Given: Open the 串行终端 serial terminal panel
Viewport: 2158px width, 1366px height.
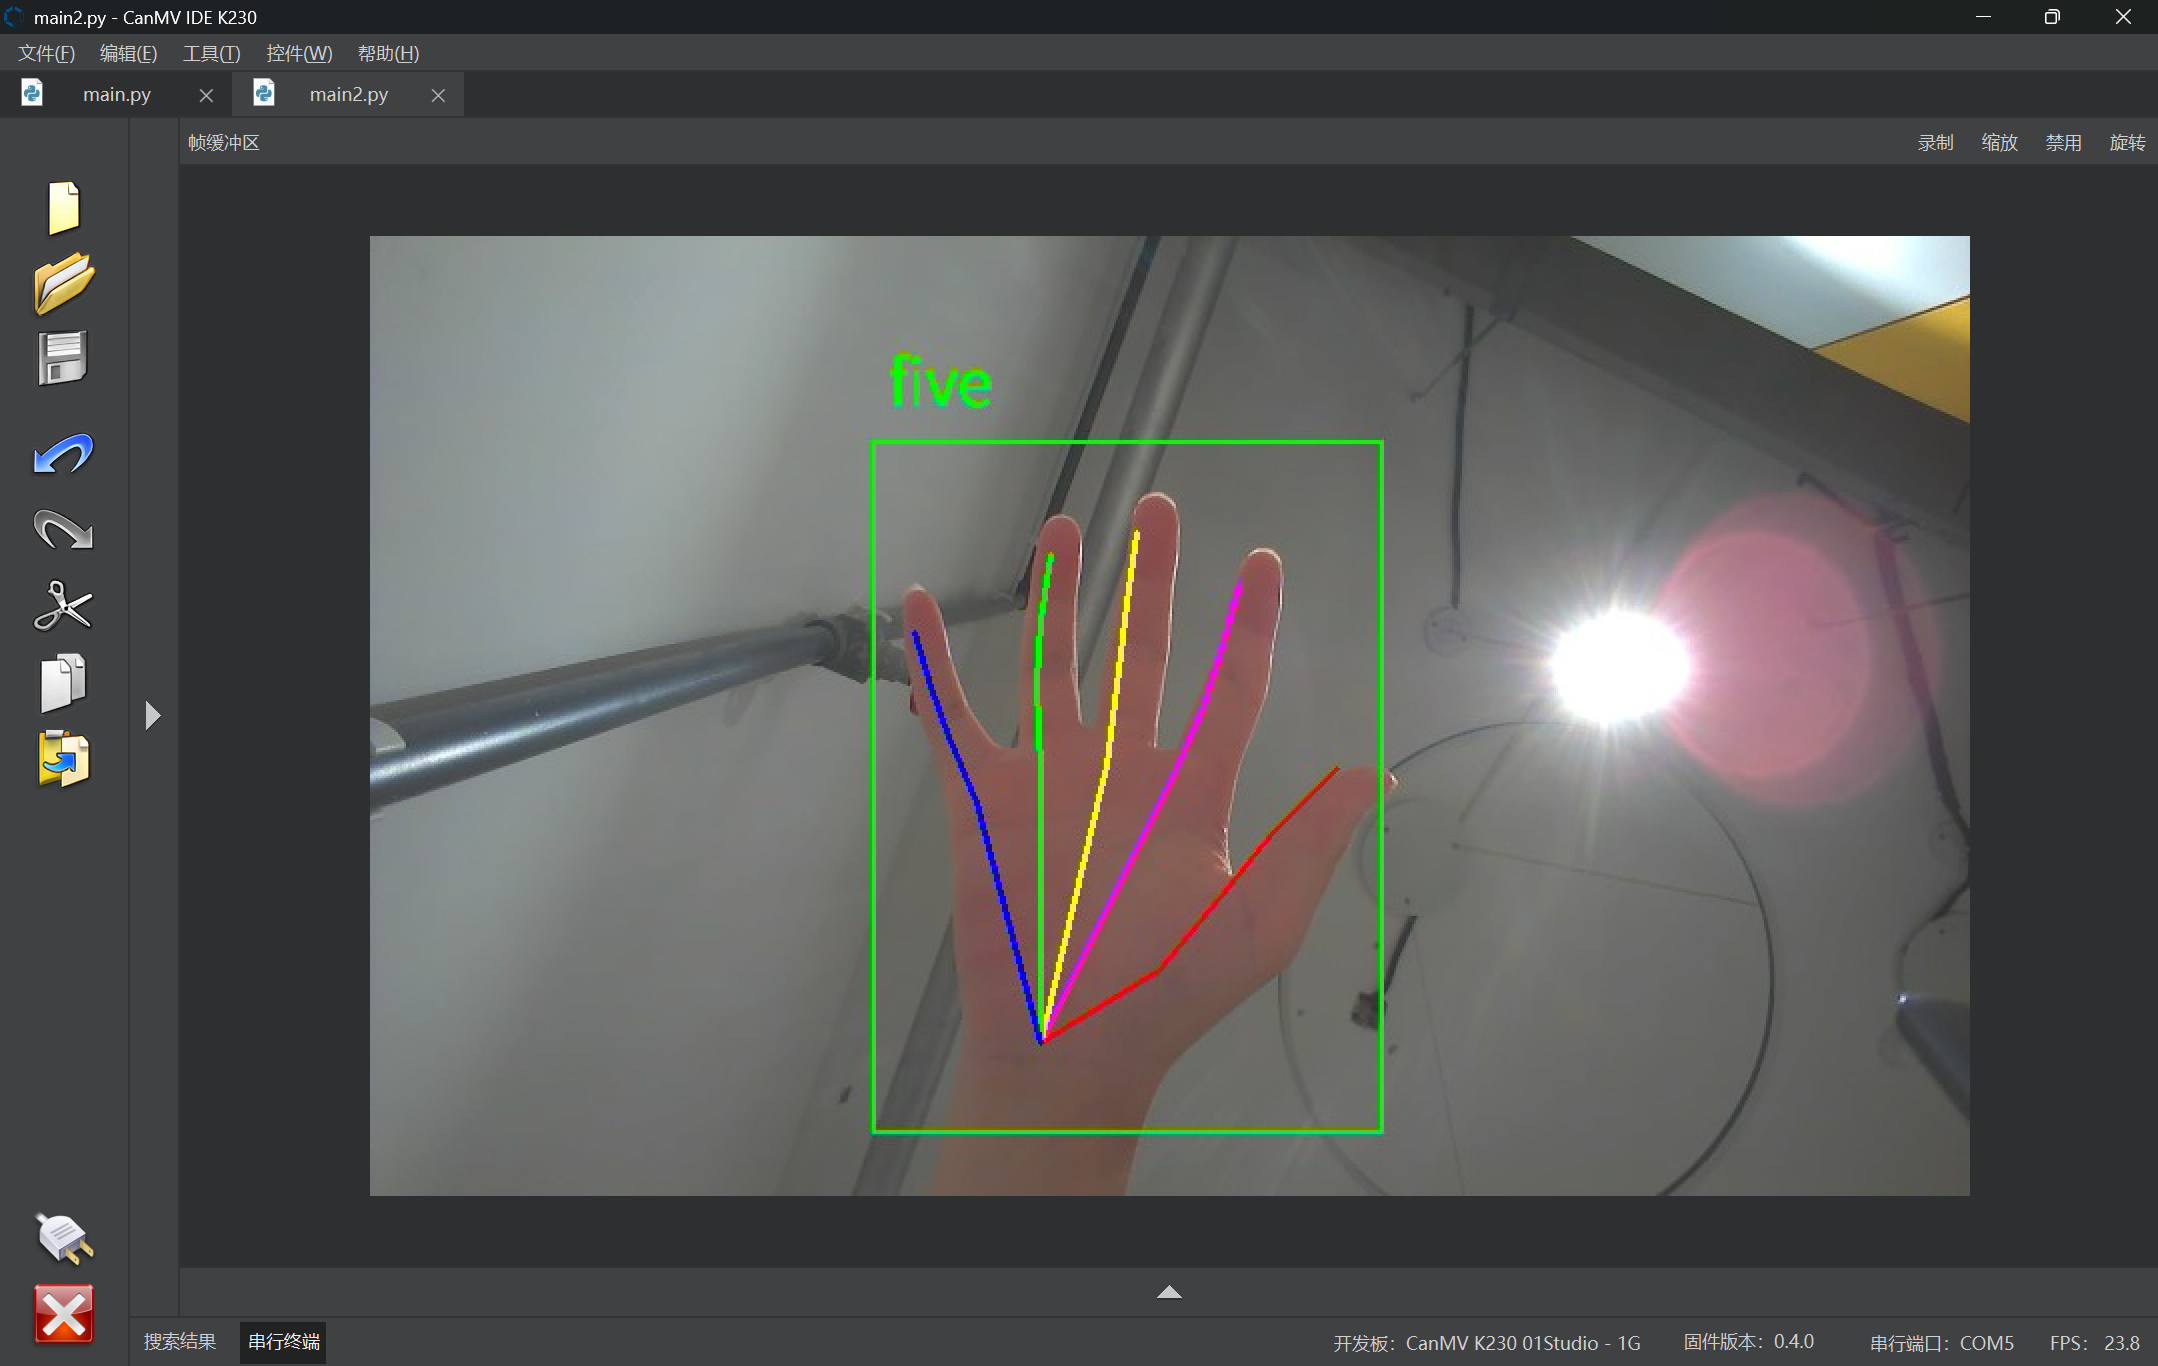Looking at the screenshot, I should pos(284,1341).
